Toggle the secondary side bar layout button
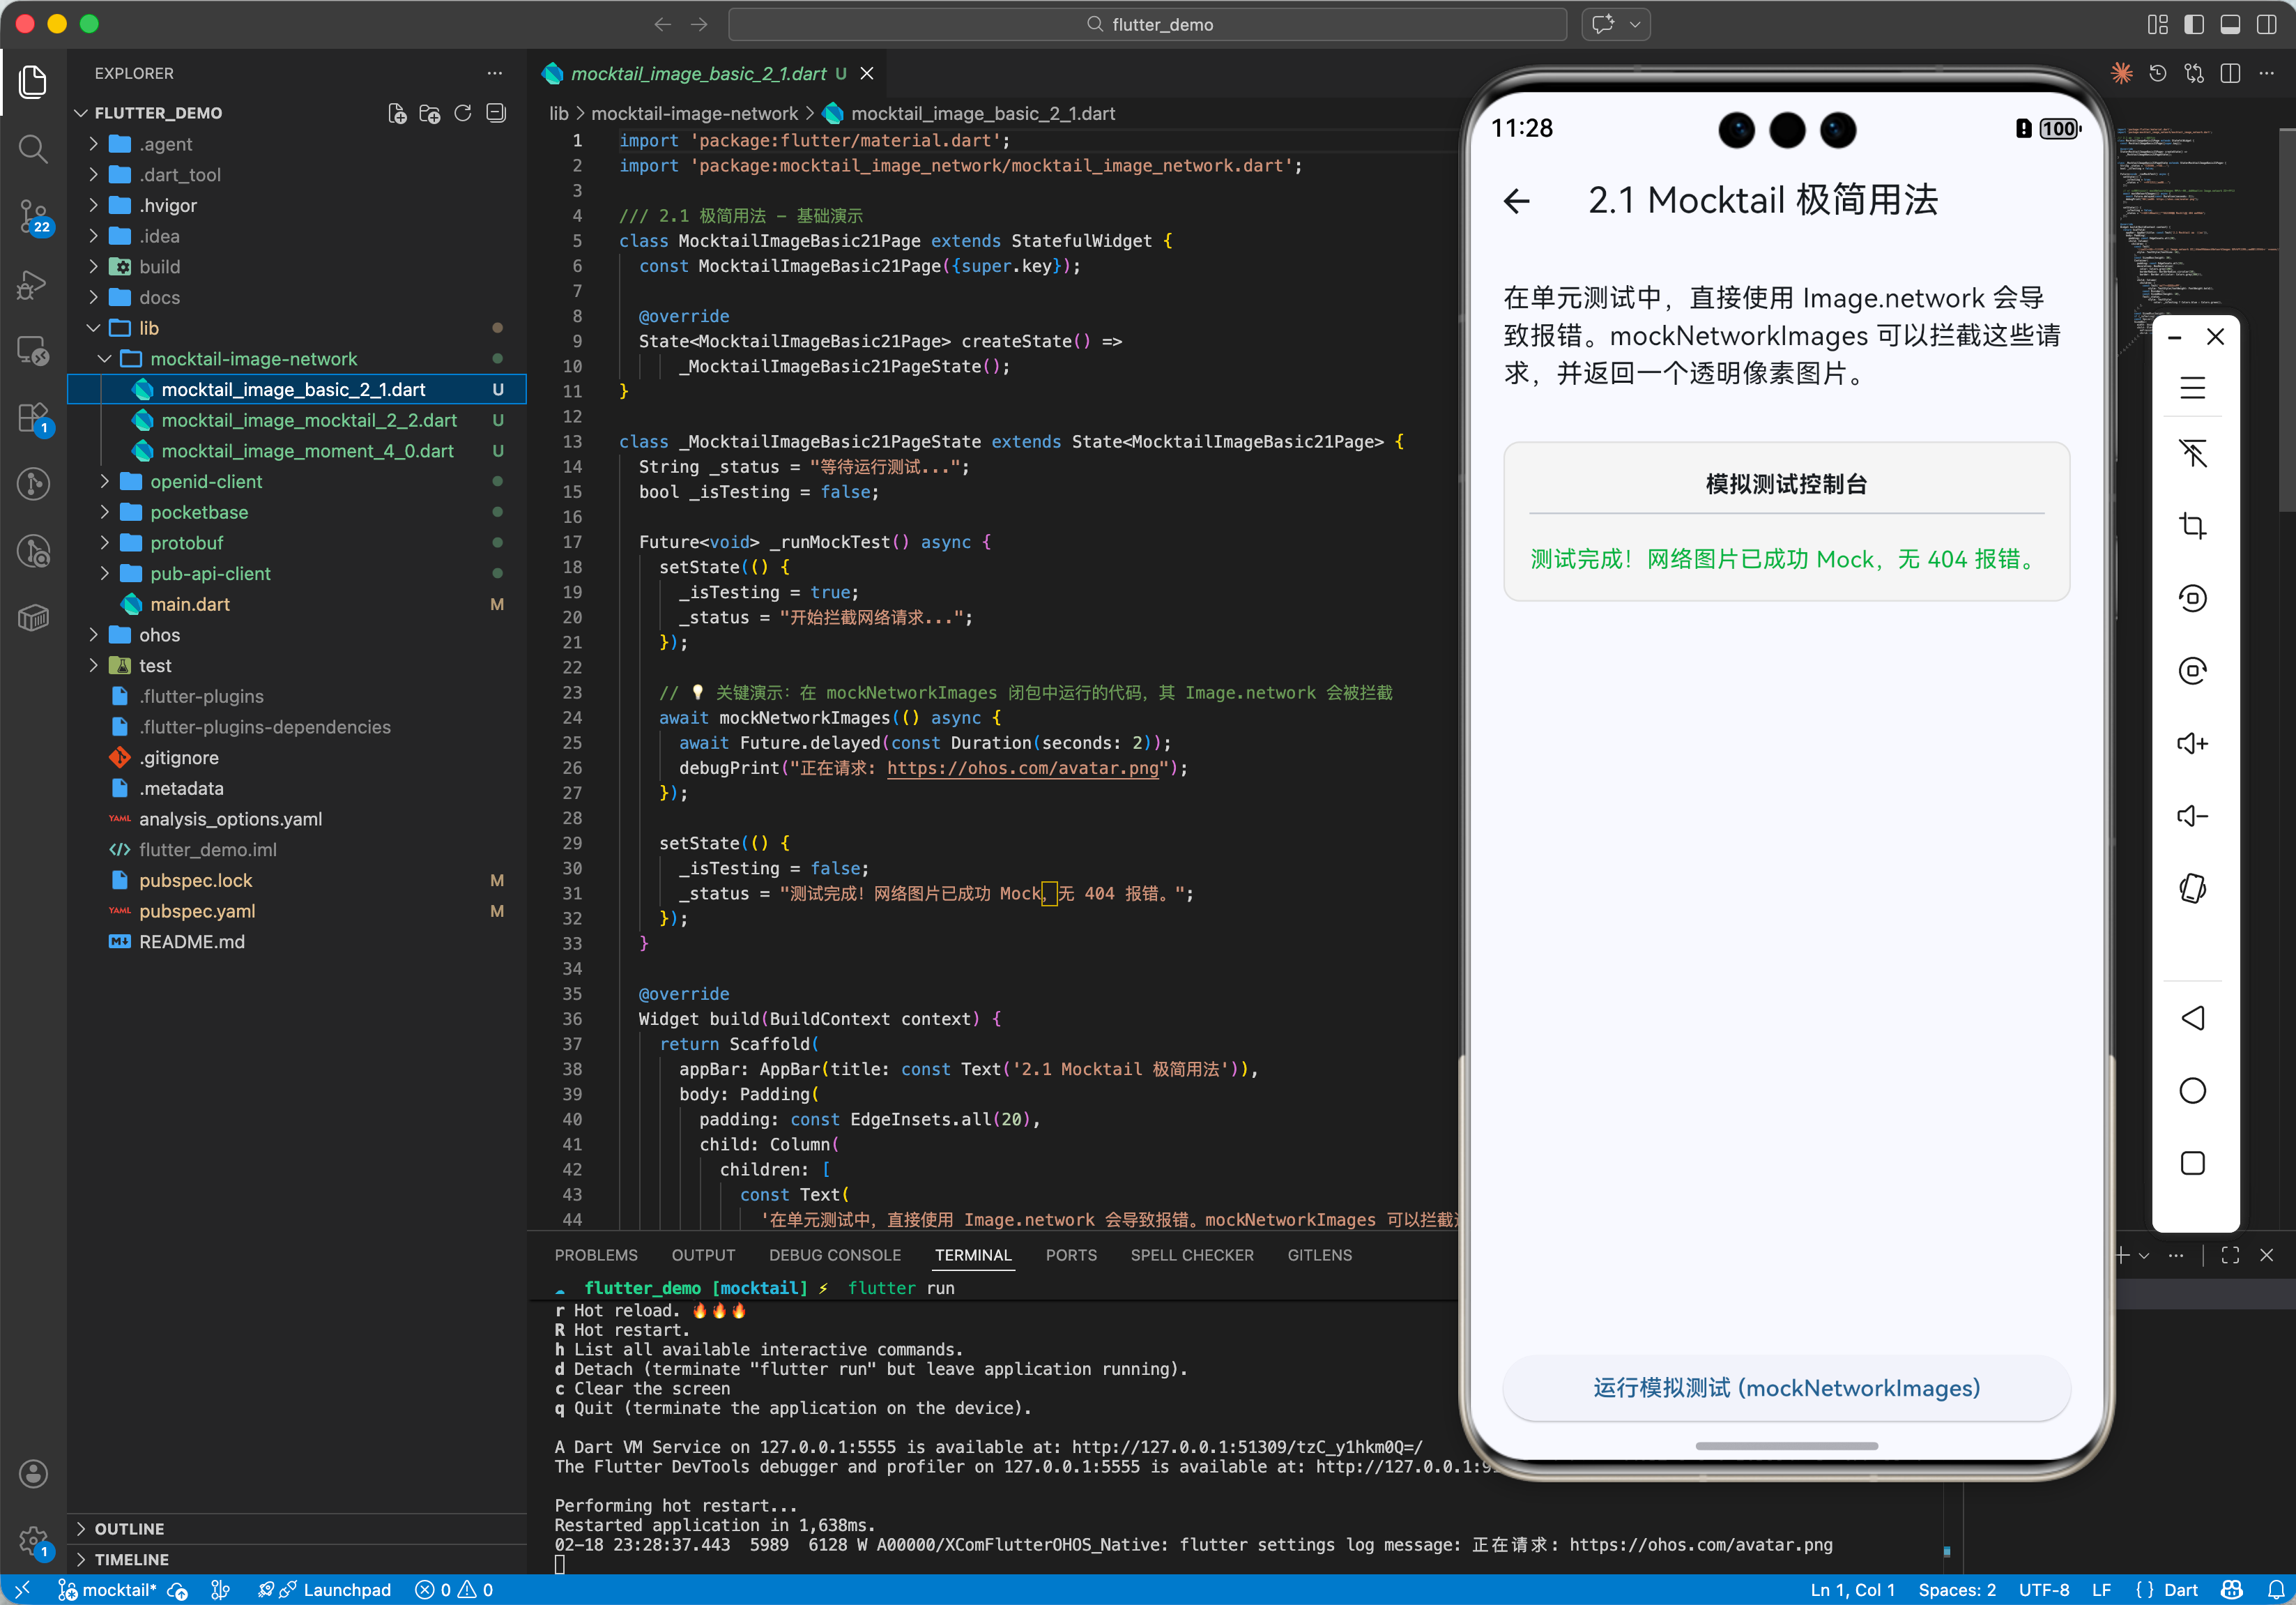The height and width of the screenshot is (1605, 2296). click(x=2265, y=24)
